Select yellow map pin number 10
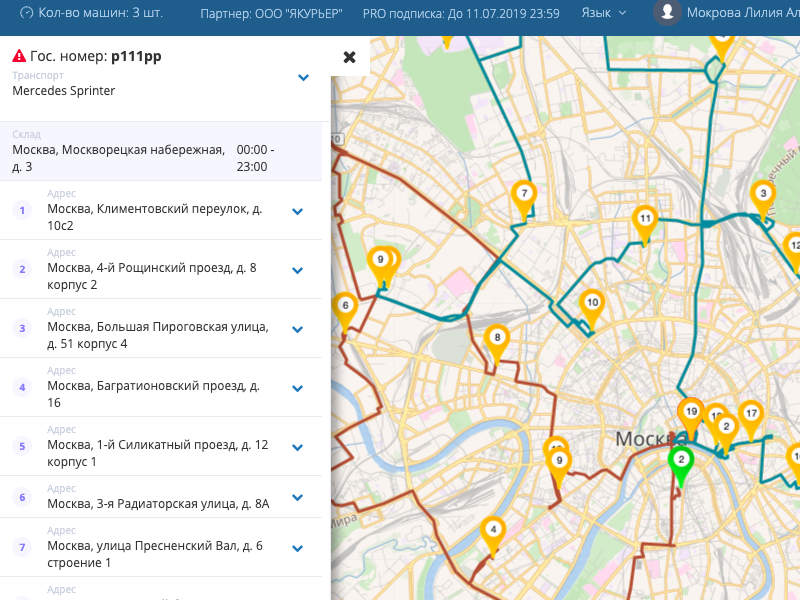 click(591, 304)
